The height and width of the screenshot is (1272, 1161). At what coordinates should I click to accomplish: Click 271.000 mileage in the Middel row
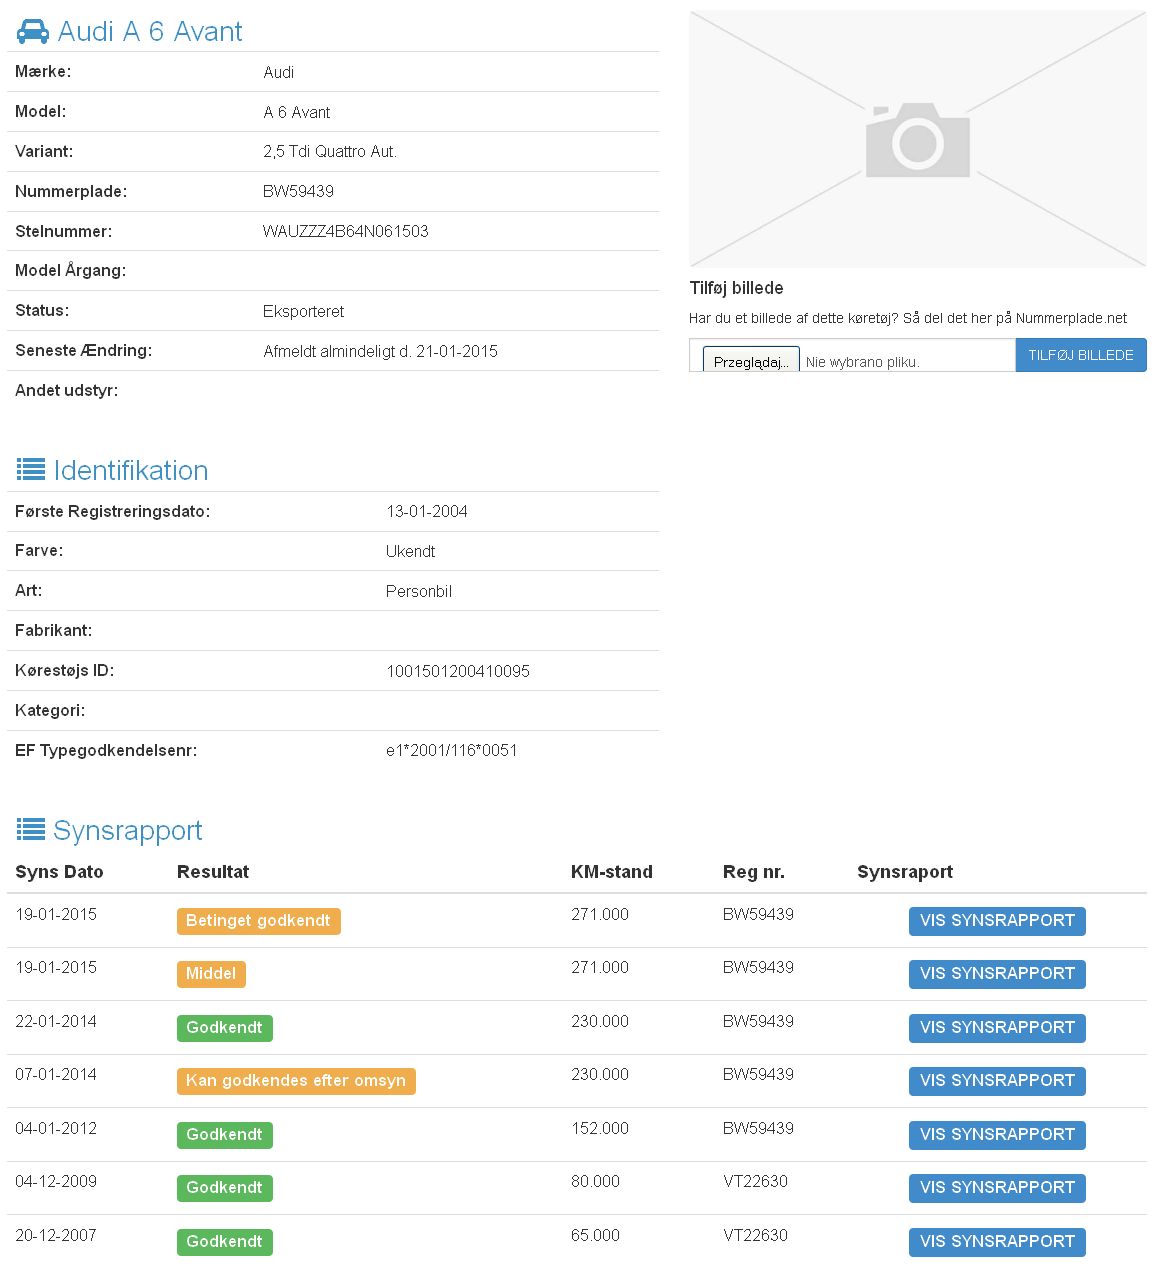point(600,967)
